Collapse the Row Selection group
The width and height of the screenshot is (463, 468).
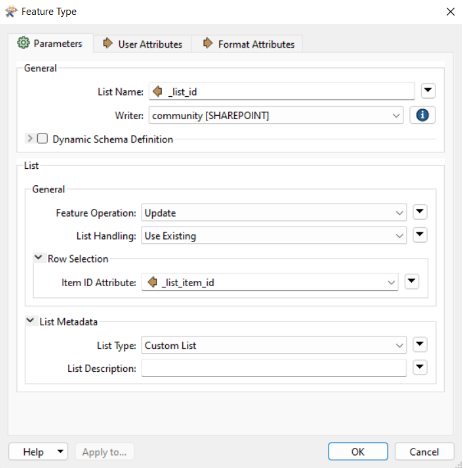38,258
